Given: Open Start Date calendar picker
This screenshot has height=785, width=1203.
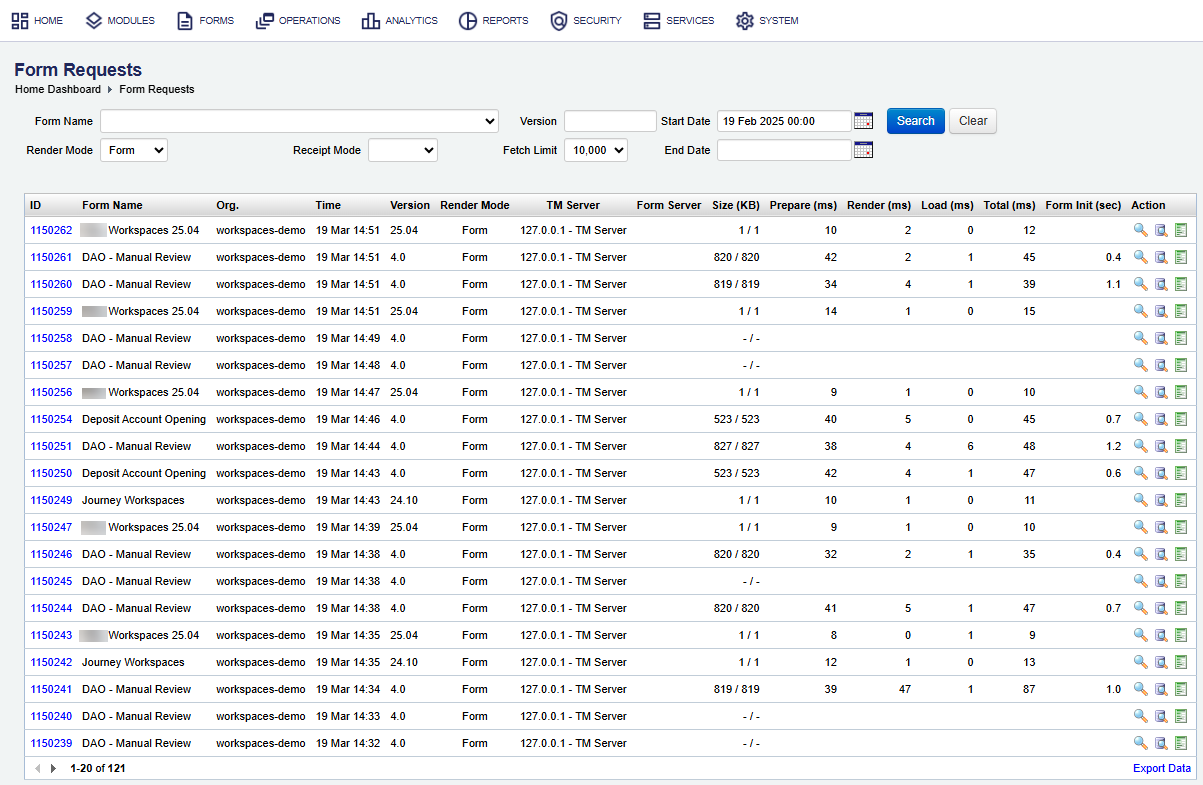Looking at the screenshot, I should pyautogui.click(x=864, y=121).
